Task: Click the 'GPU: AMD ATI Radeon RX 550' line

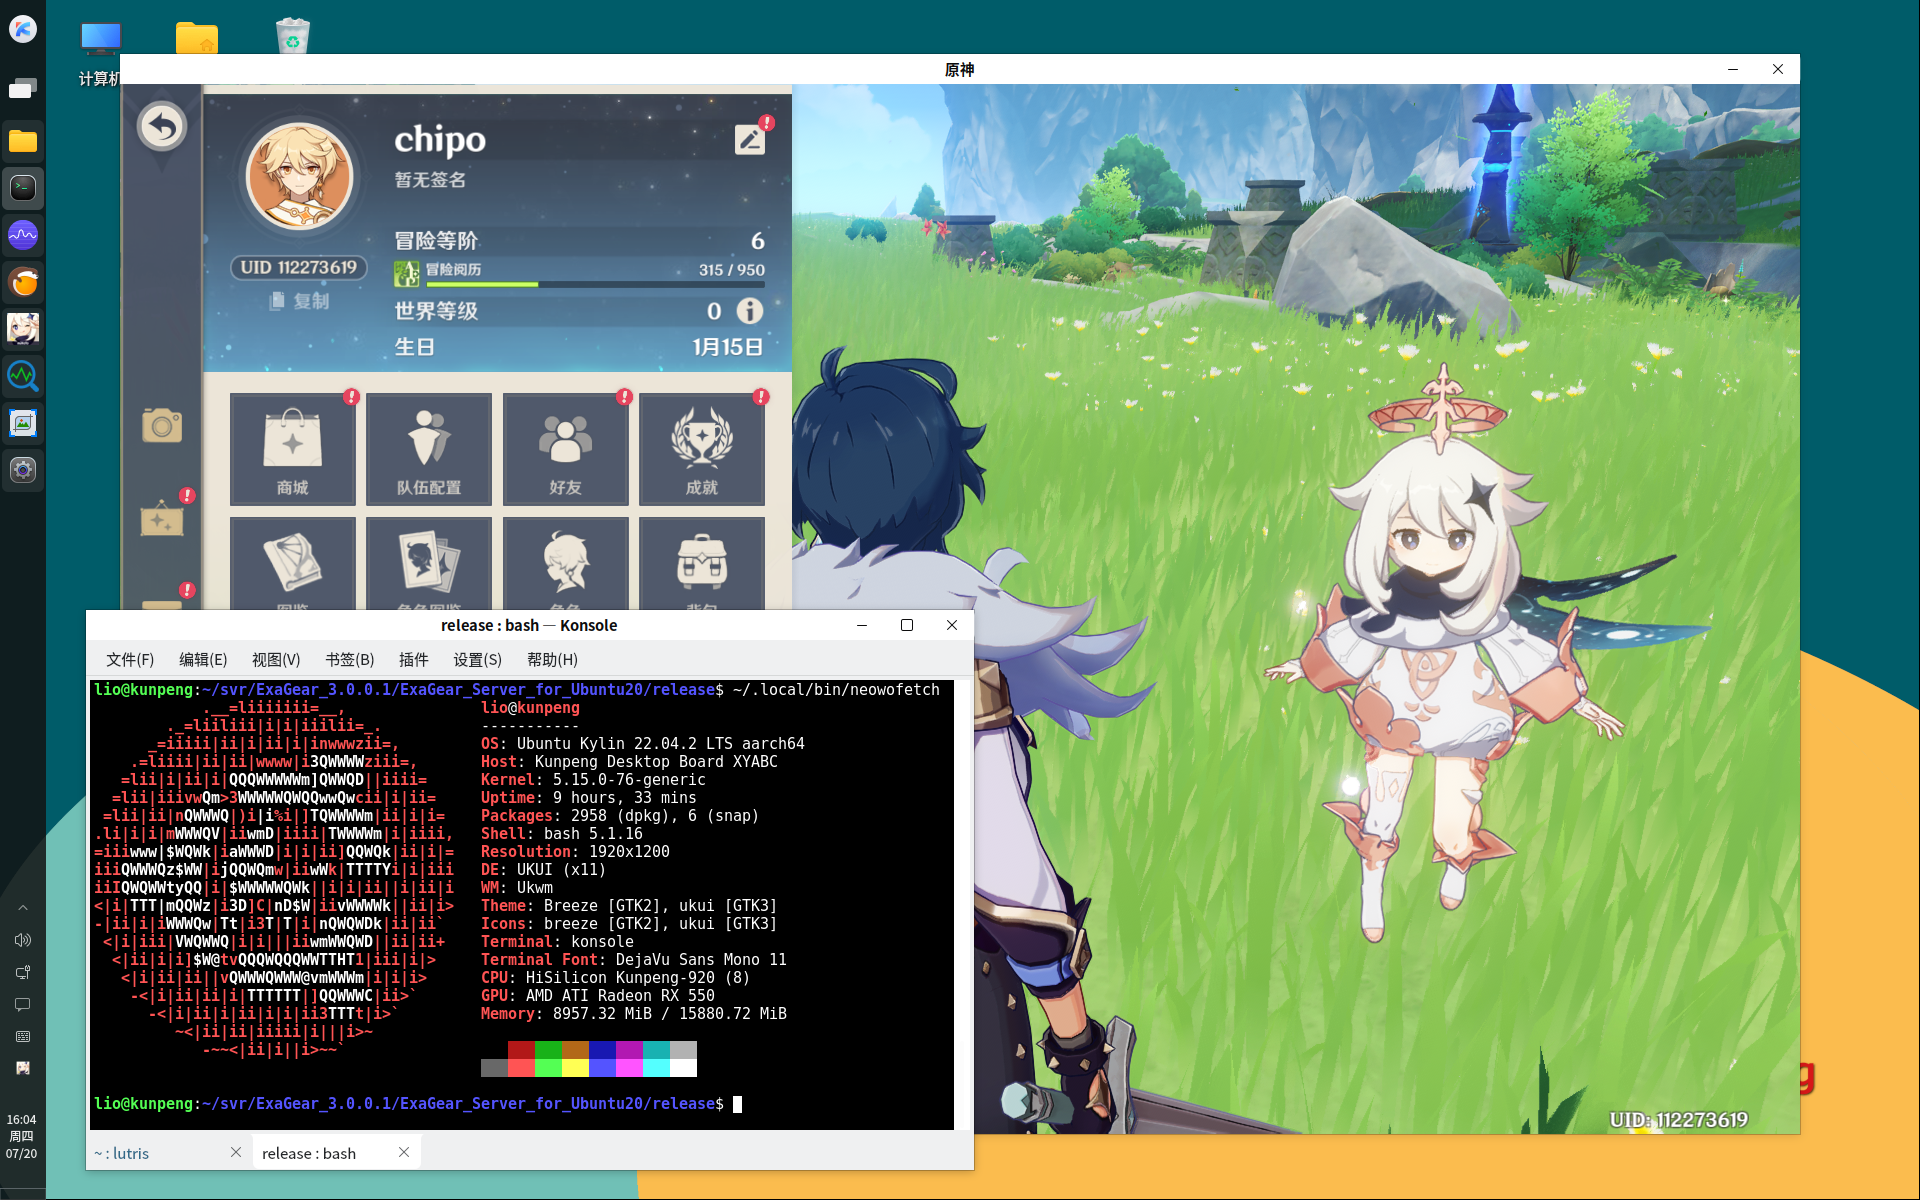Action: [598, 996]
